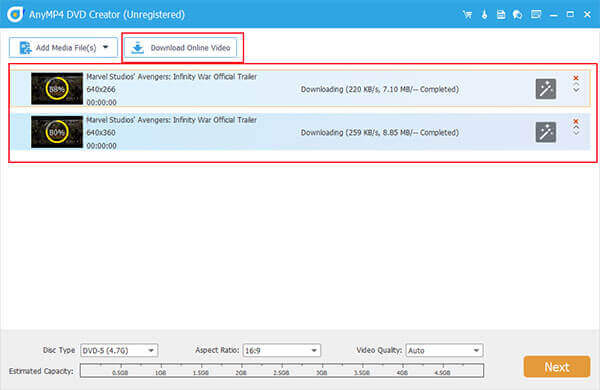600x390 pixels.
Task: Click the Add Media File(s) button
Action: point(57,48)
